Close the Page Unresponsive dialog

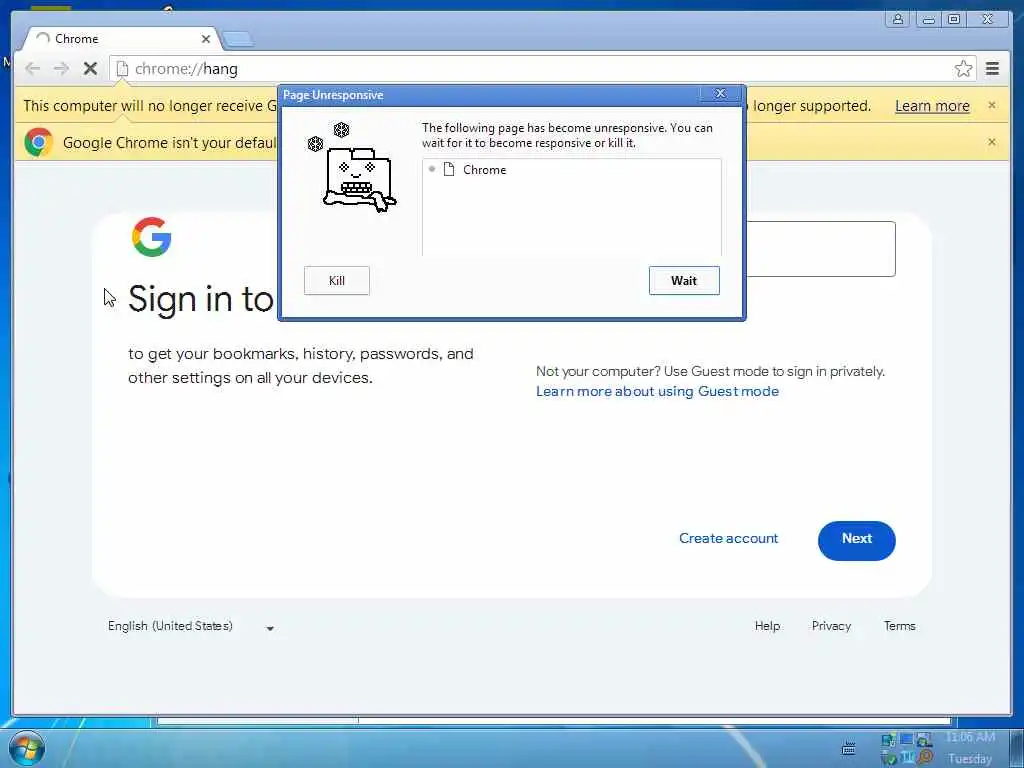[x=720, y=94]
